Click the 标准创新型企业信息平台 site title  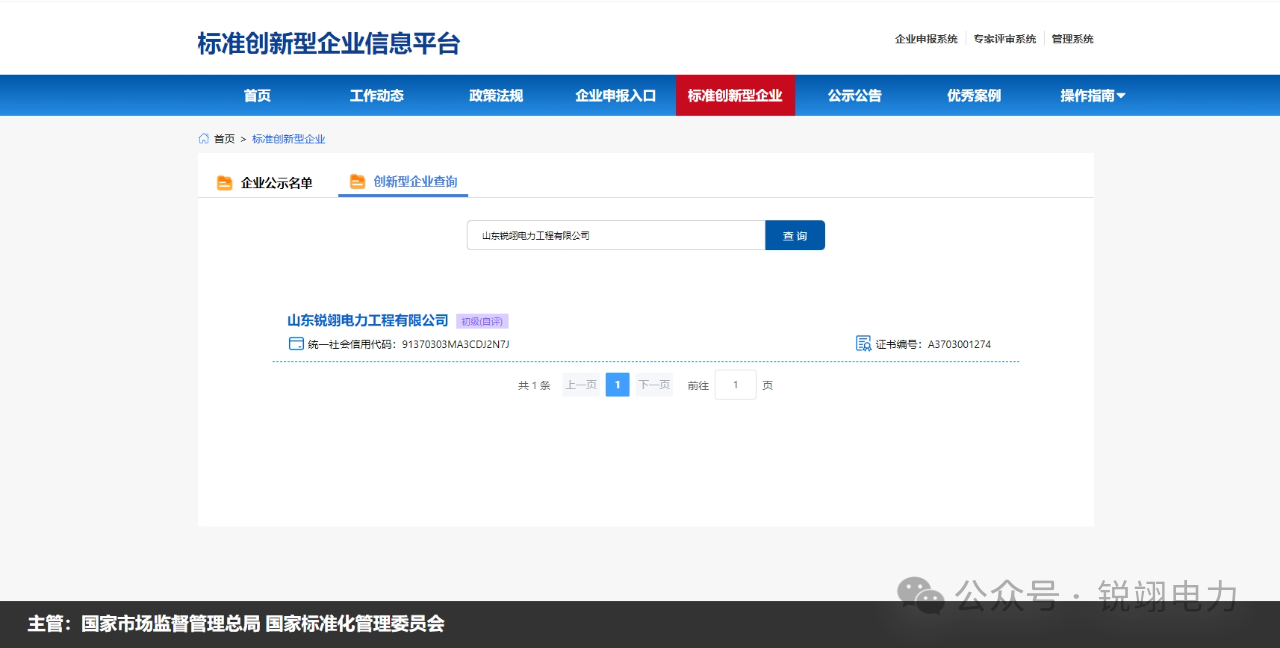[329, 44]
